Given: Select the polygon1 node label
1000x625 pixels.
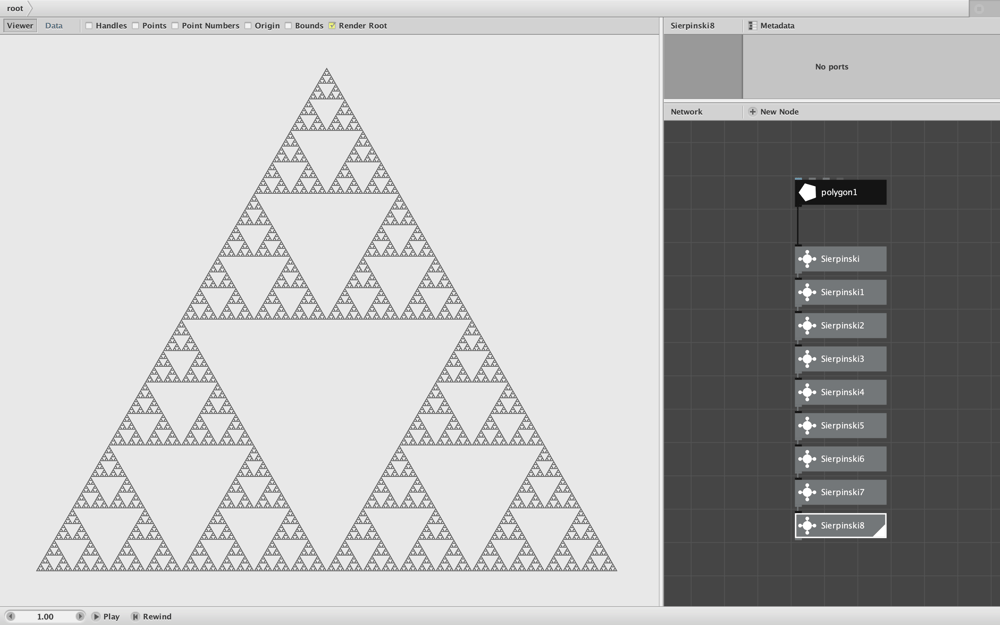Looking at the screenshot, I should (x=839, y=193).
